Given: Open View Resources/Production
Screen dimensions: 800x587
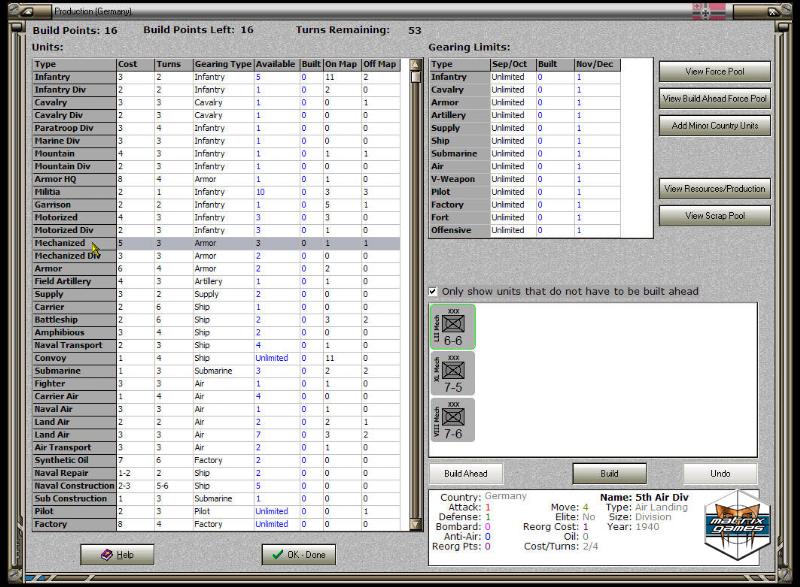Looking at the screenshot, I should (x=714, y=189).
